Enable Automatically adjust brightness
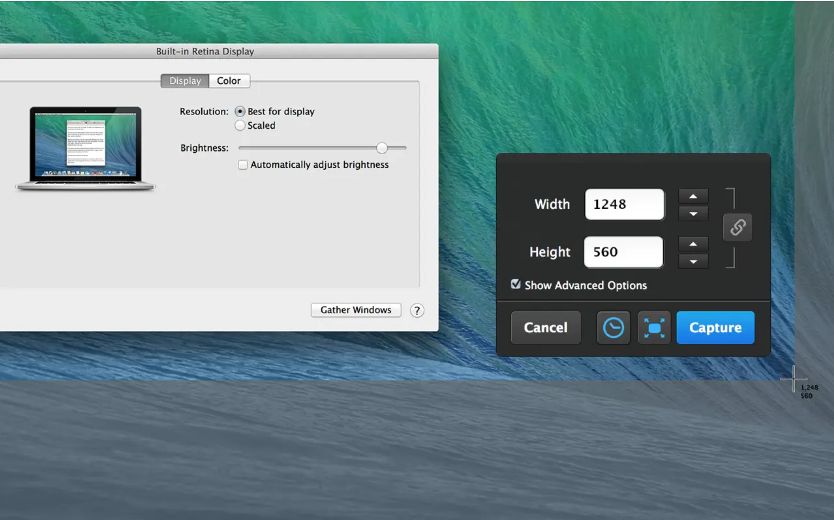The height and width of the screenshot is (520, 834). (243, 165)
